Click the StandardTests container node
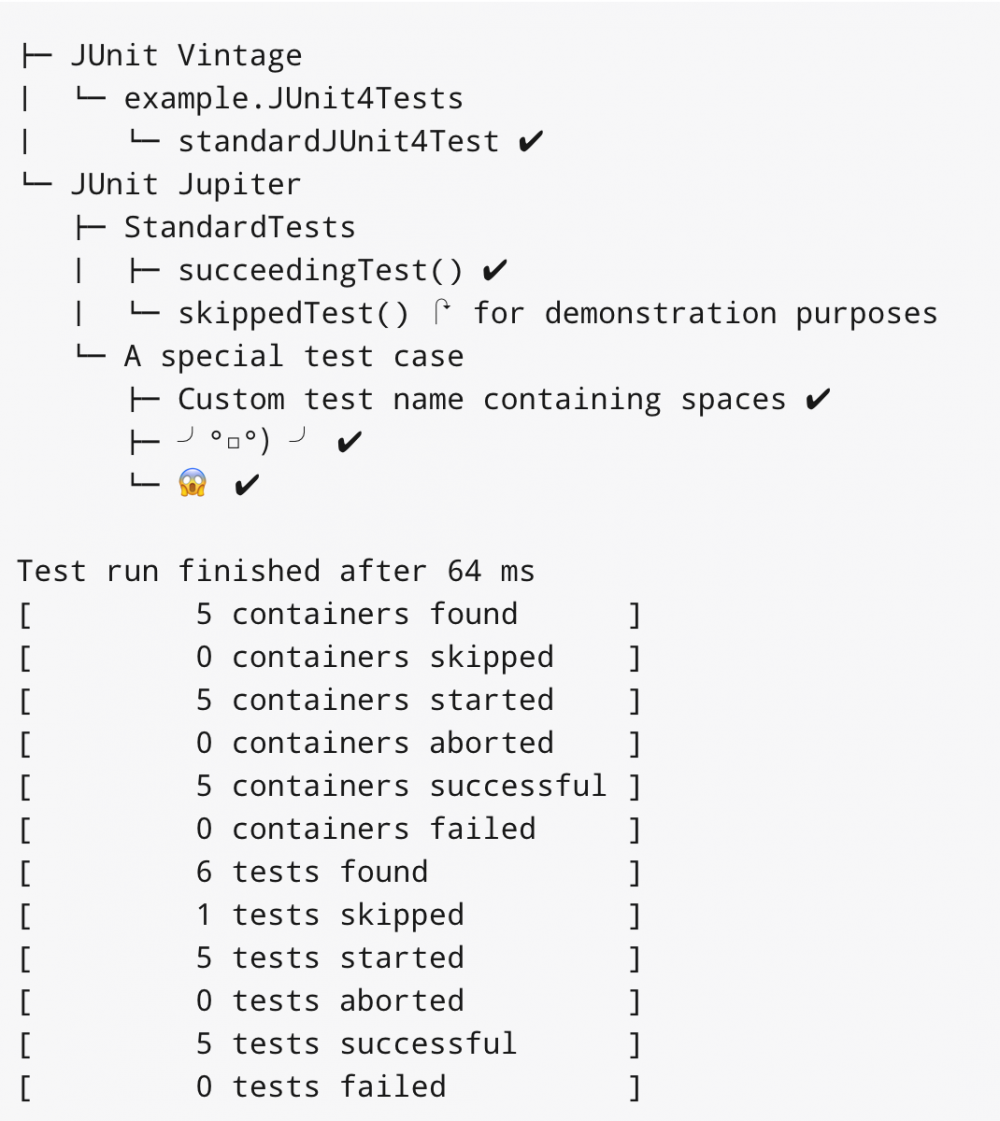1000x1121 pixels. tap(239, 228)
